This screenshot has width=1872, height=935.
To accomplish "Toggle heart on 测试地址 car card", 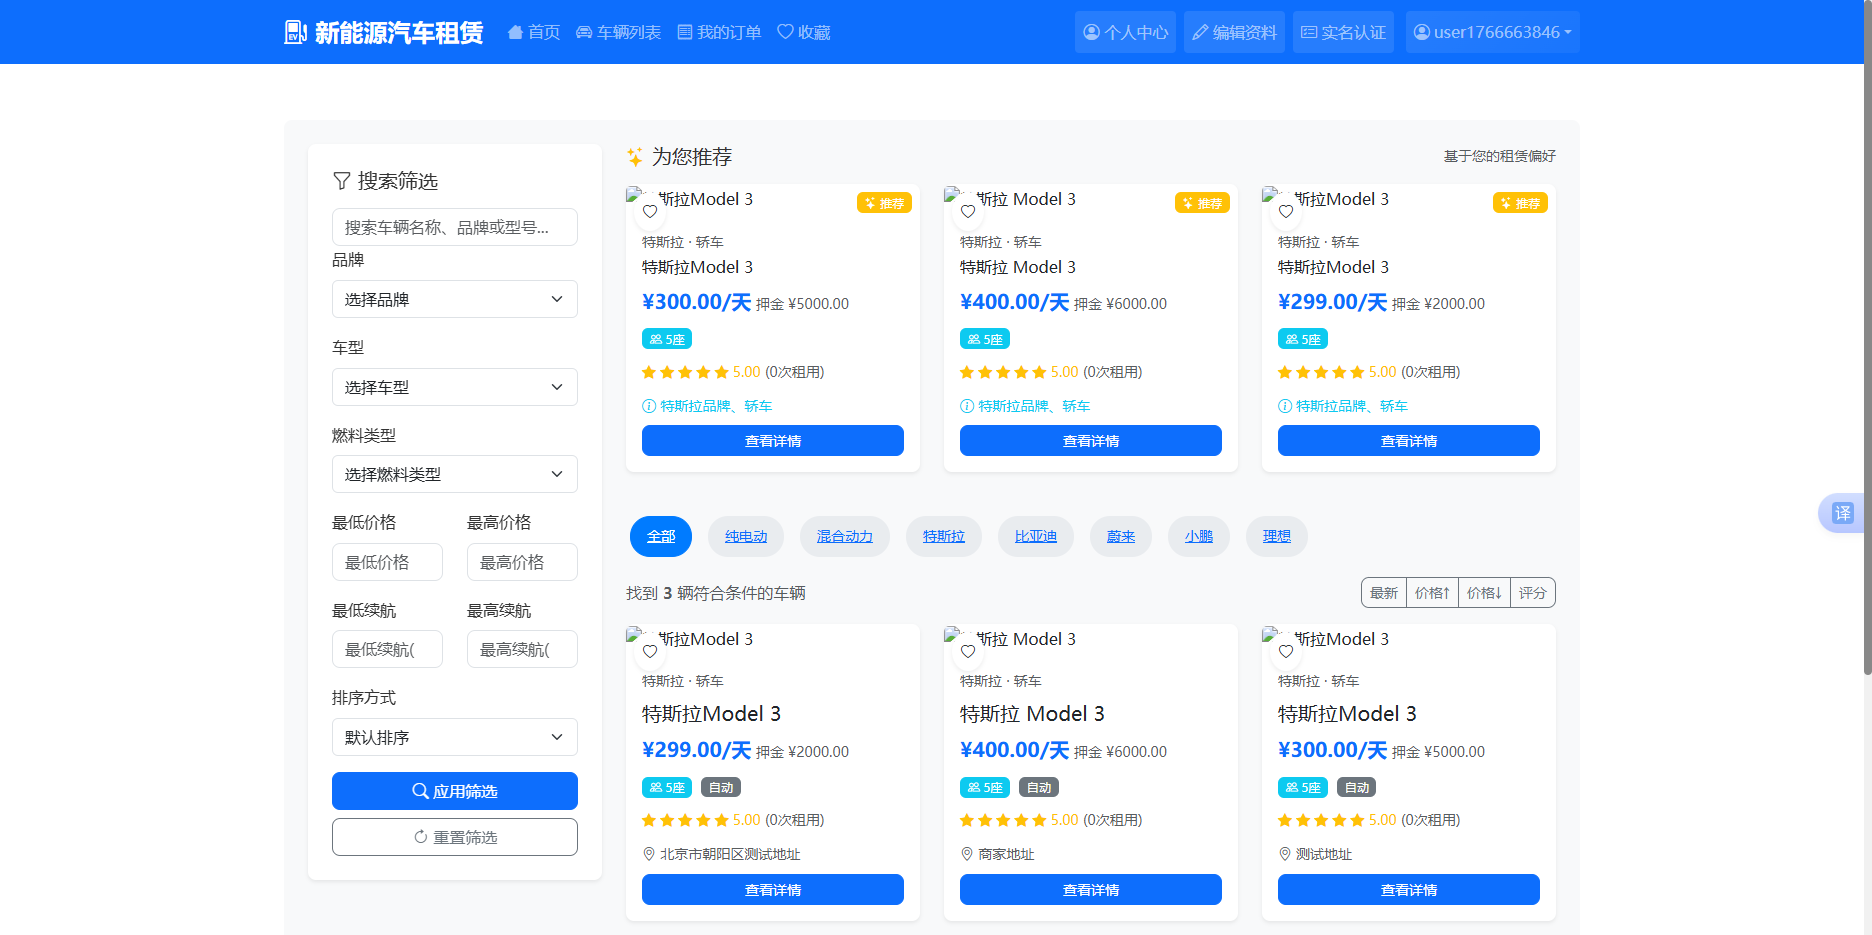I will tap(1286, 651).
